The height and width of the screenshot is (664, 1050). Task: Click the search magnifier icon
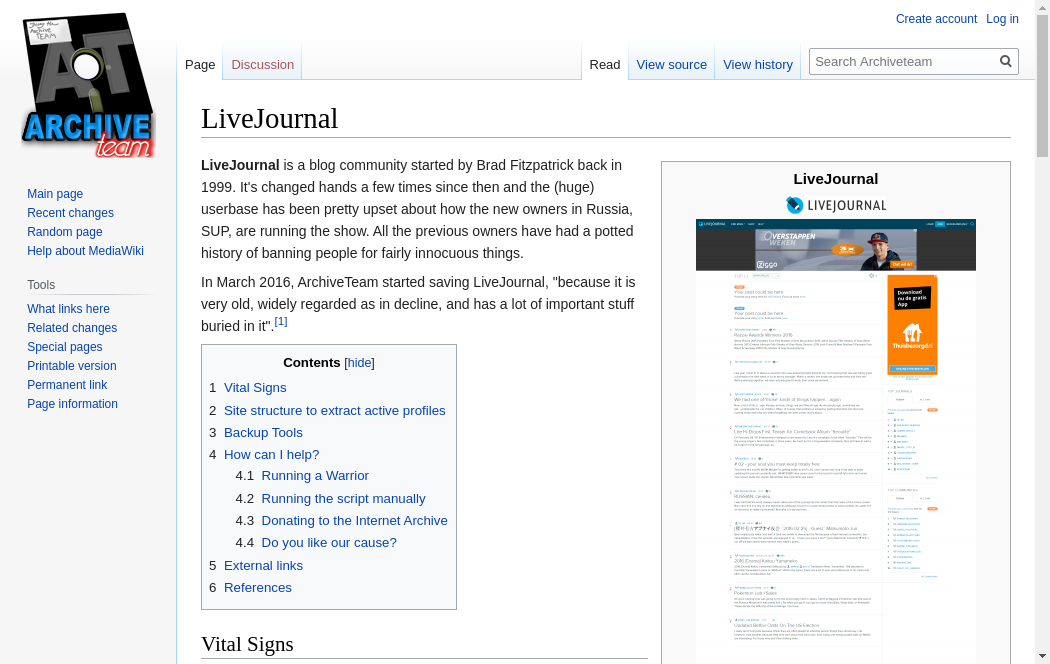click(1005, 61)
